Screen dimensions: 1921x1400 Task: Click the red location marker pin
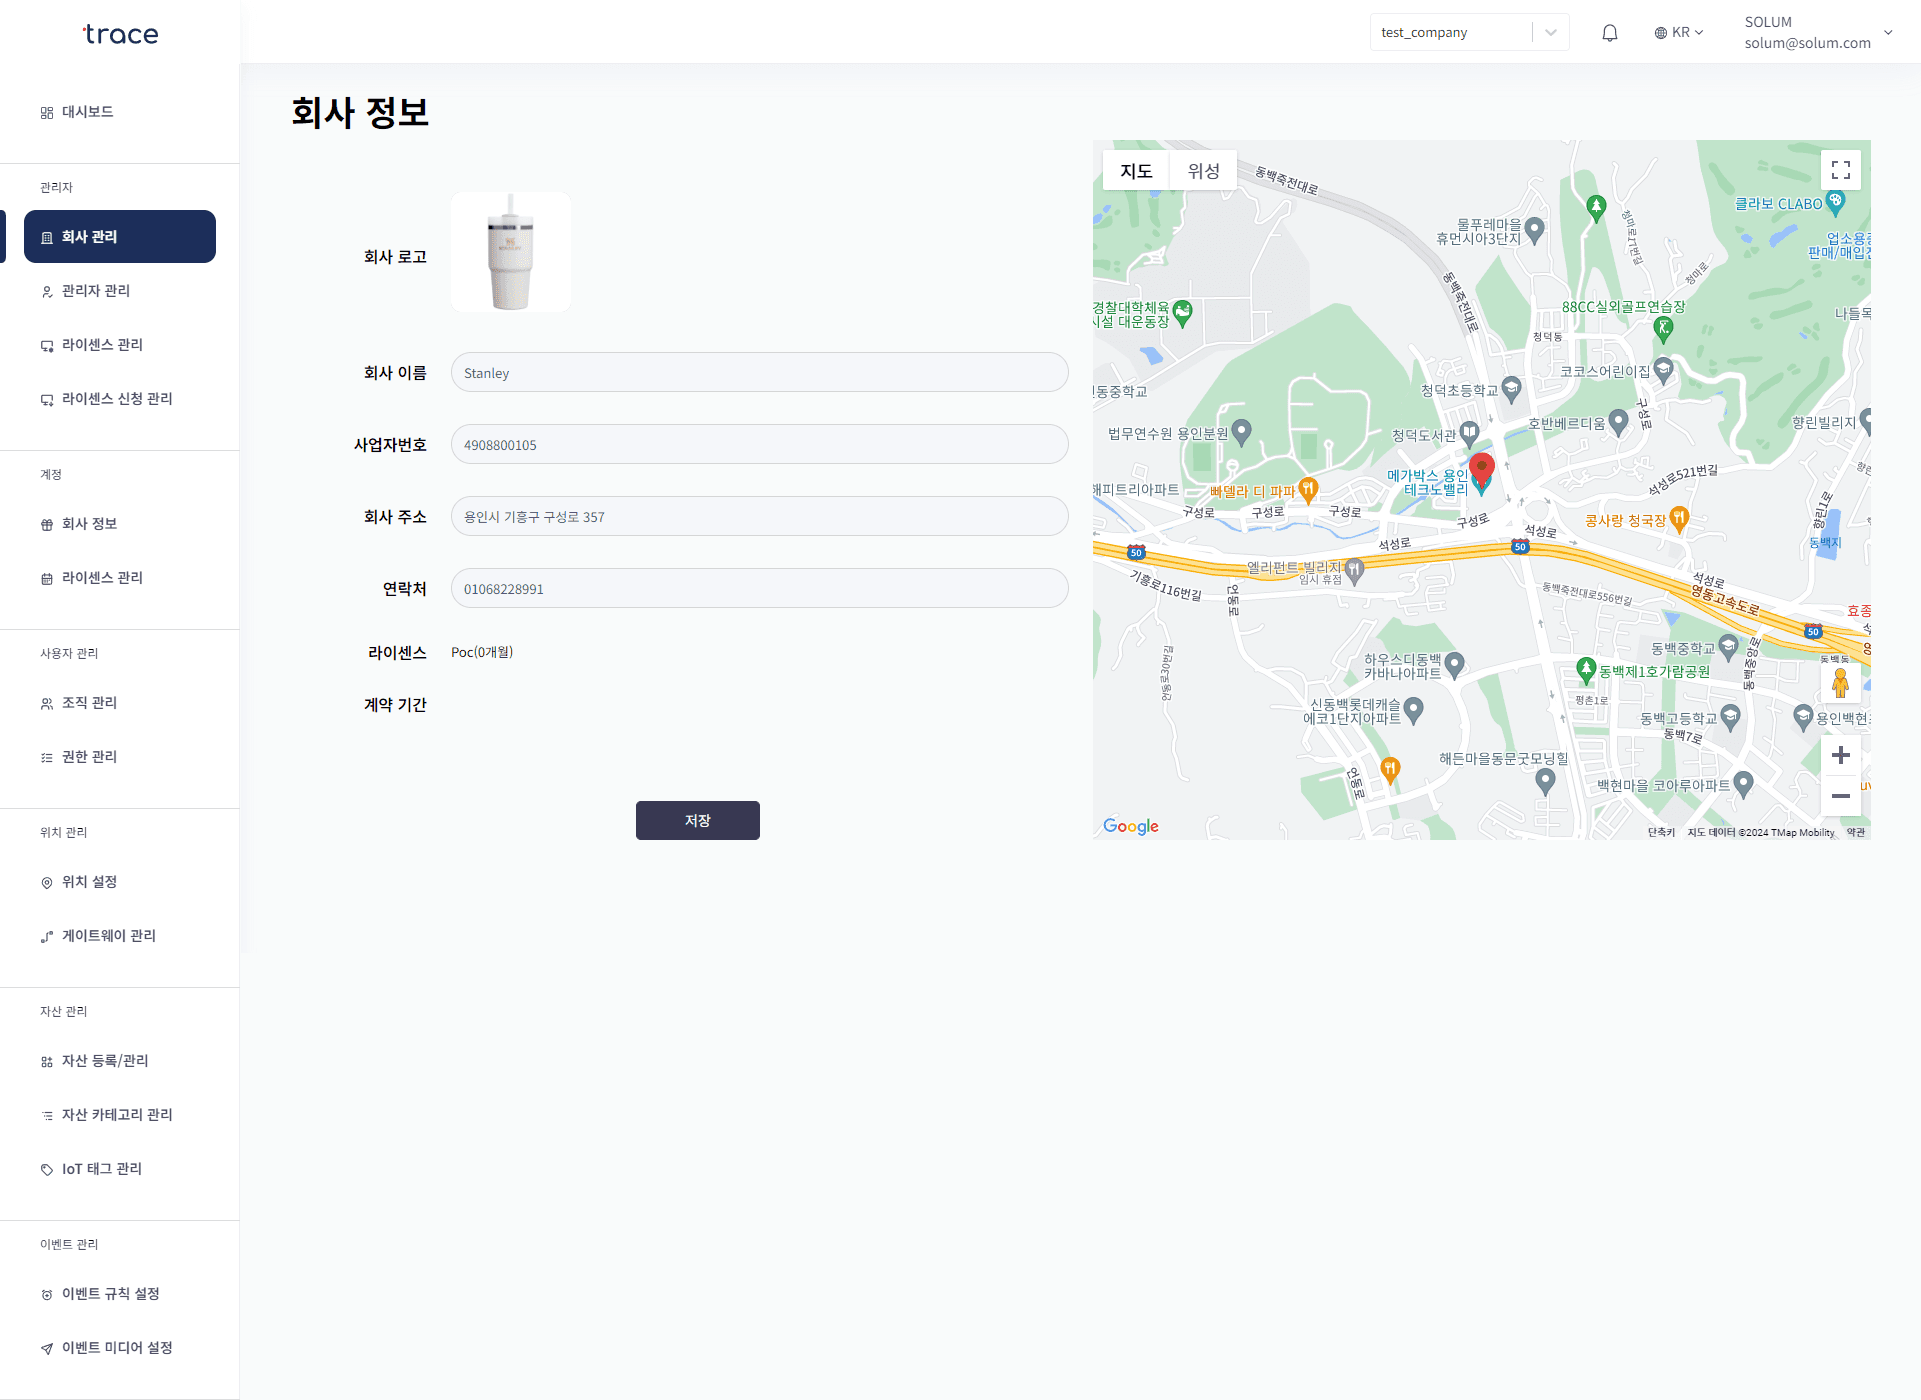[x=1482, y=466]
